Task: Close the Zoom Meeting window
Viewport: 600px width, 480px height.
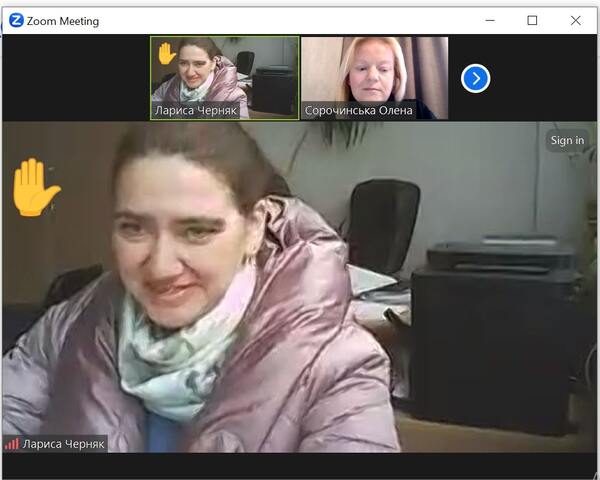Action: [576, 20]
